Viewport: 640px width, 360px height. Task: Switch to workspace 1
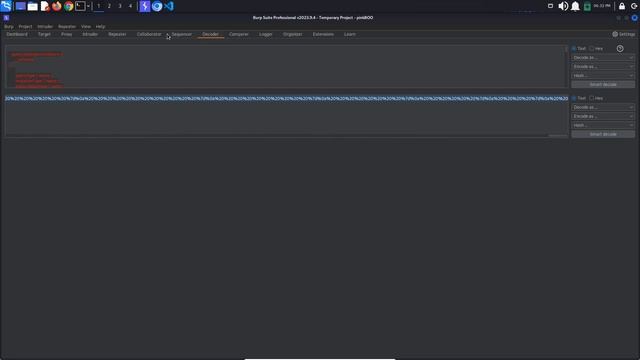[x=98, y=6]
